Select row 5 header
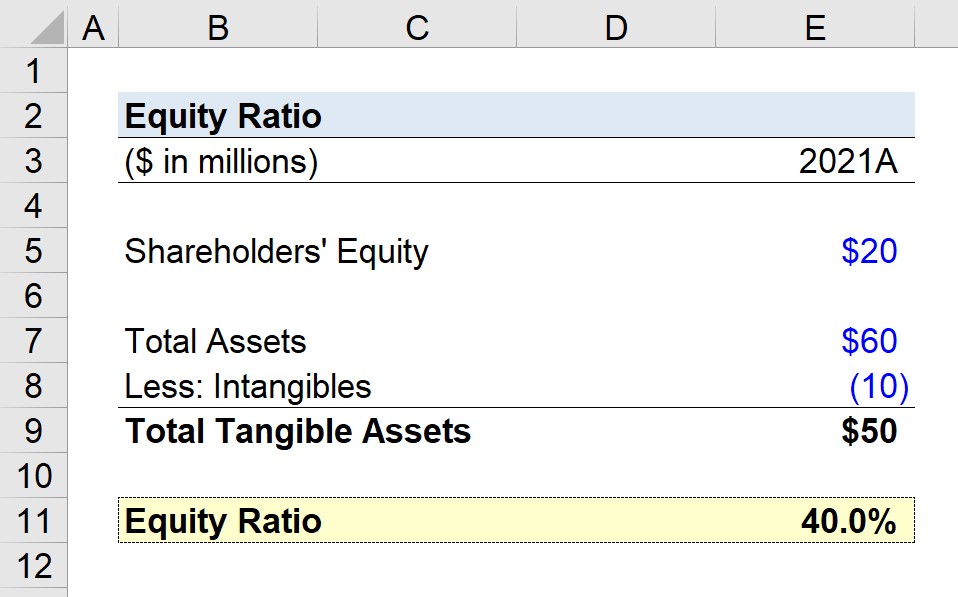 (x=34, y=251)
